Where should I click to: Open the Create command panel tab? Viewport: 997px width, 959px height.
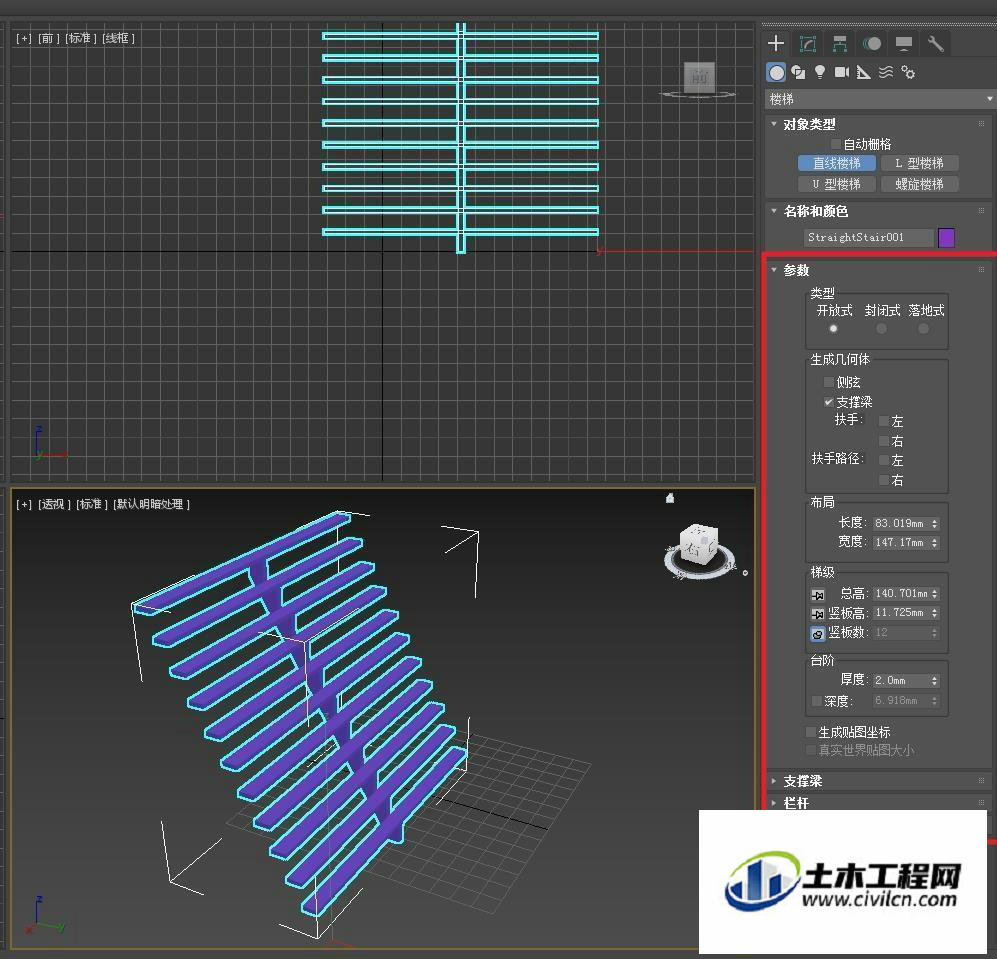pyautogui.click(x=776, y=43)
